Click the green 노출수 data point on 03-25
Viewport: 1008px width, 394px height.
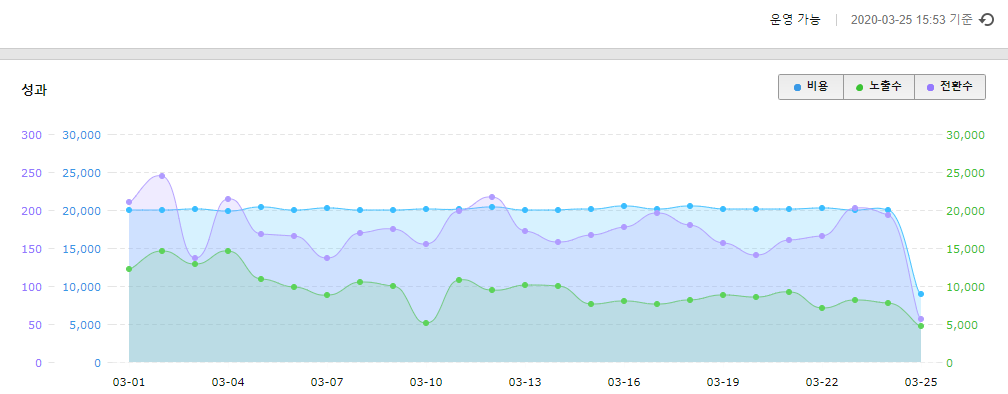pyautogui.click(x=921, y=327)
